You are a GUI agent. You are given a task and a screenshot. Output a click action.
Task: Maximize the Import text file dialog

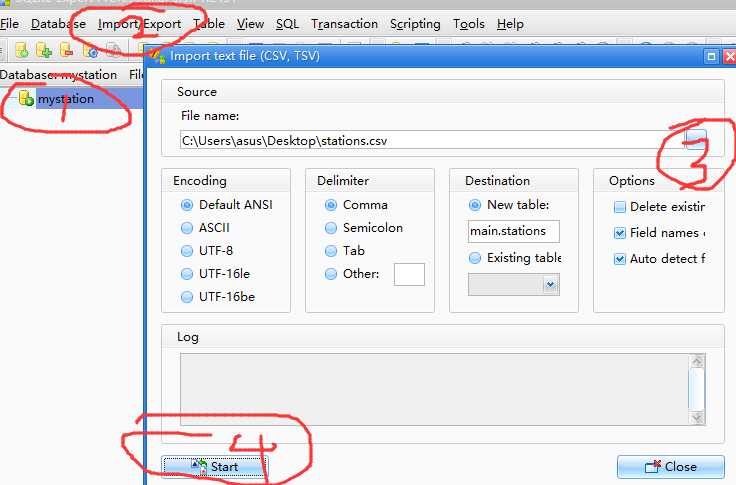coord(711,56)
